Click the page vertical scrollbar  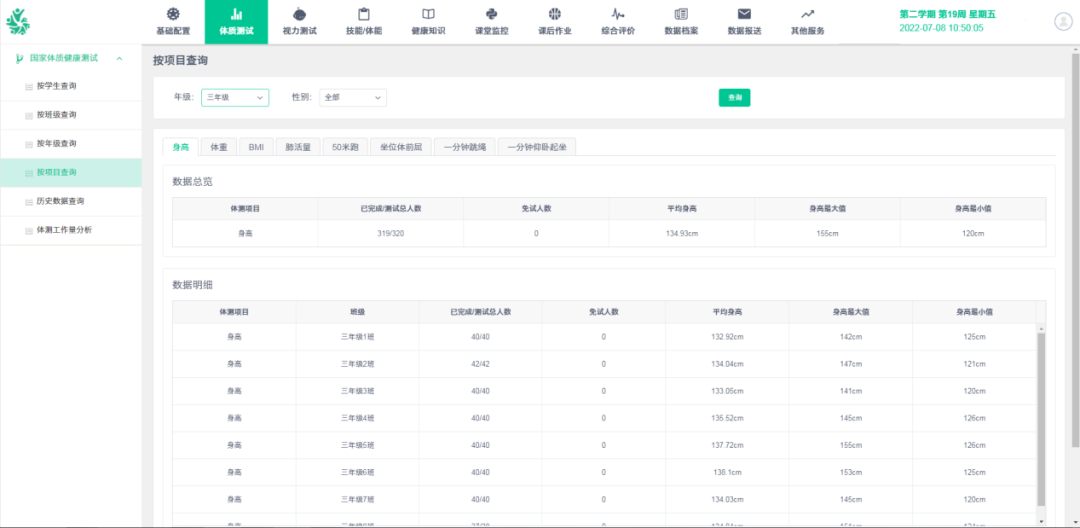(x=1075, y=251)
